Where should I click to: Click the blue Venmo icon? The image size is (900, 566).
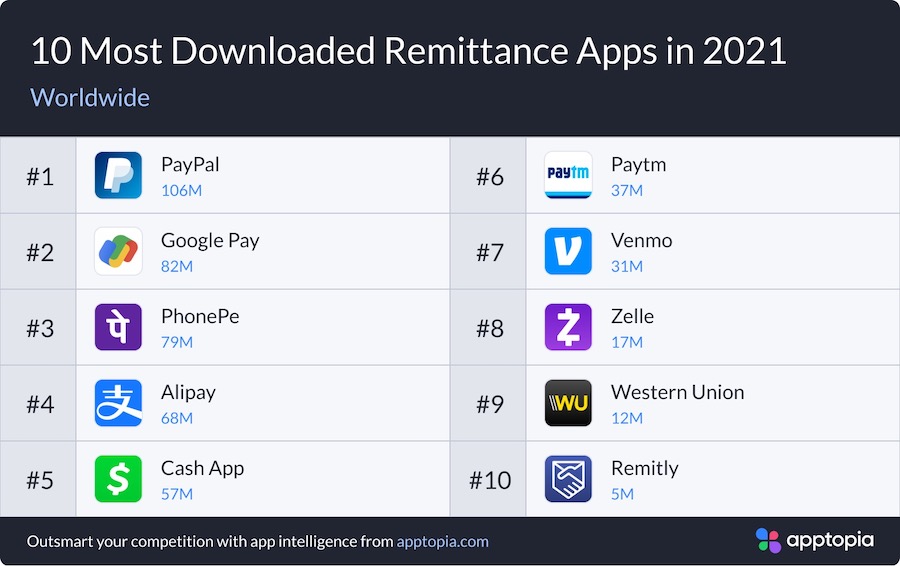(x=568, y=251)
